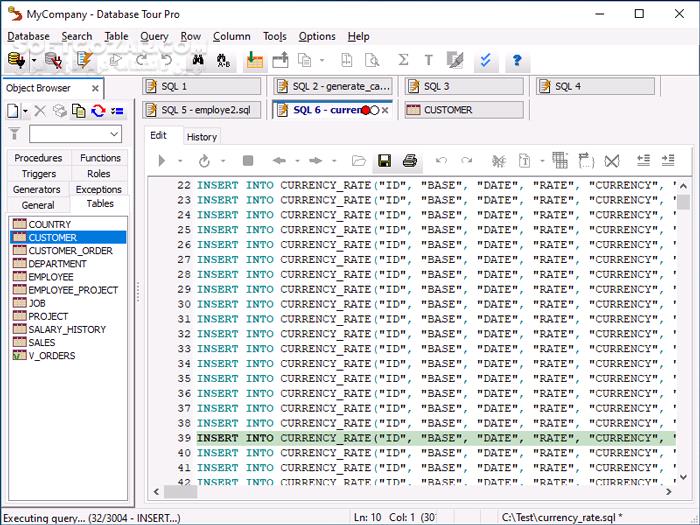This screenshot has width=700, height=525.
Task: Click the import data green arrow icon
Action: [x=255, y=60]
